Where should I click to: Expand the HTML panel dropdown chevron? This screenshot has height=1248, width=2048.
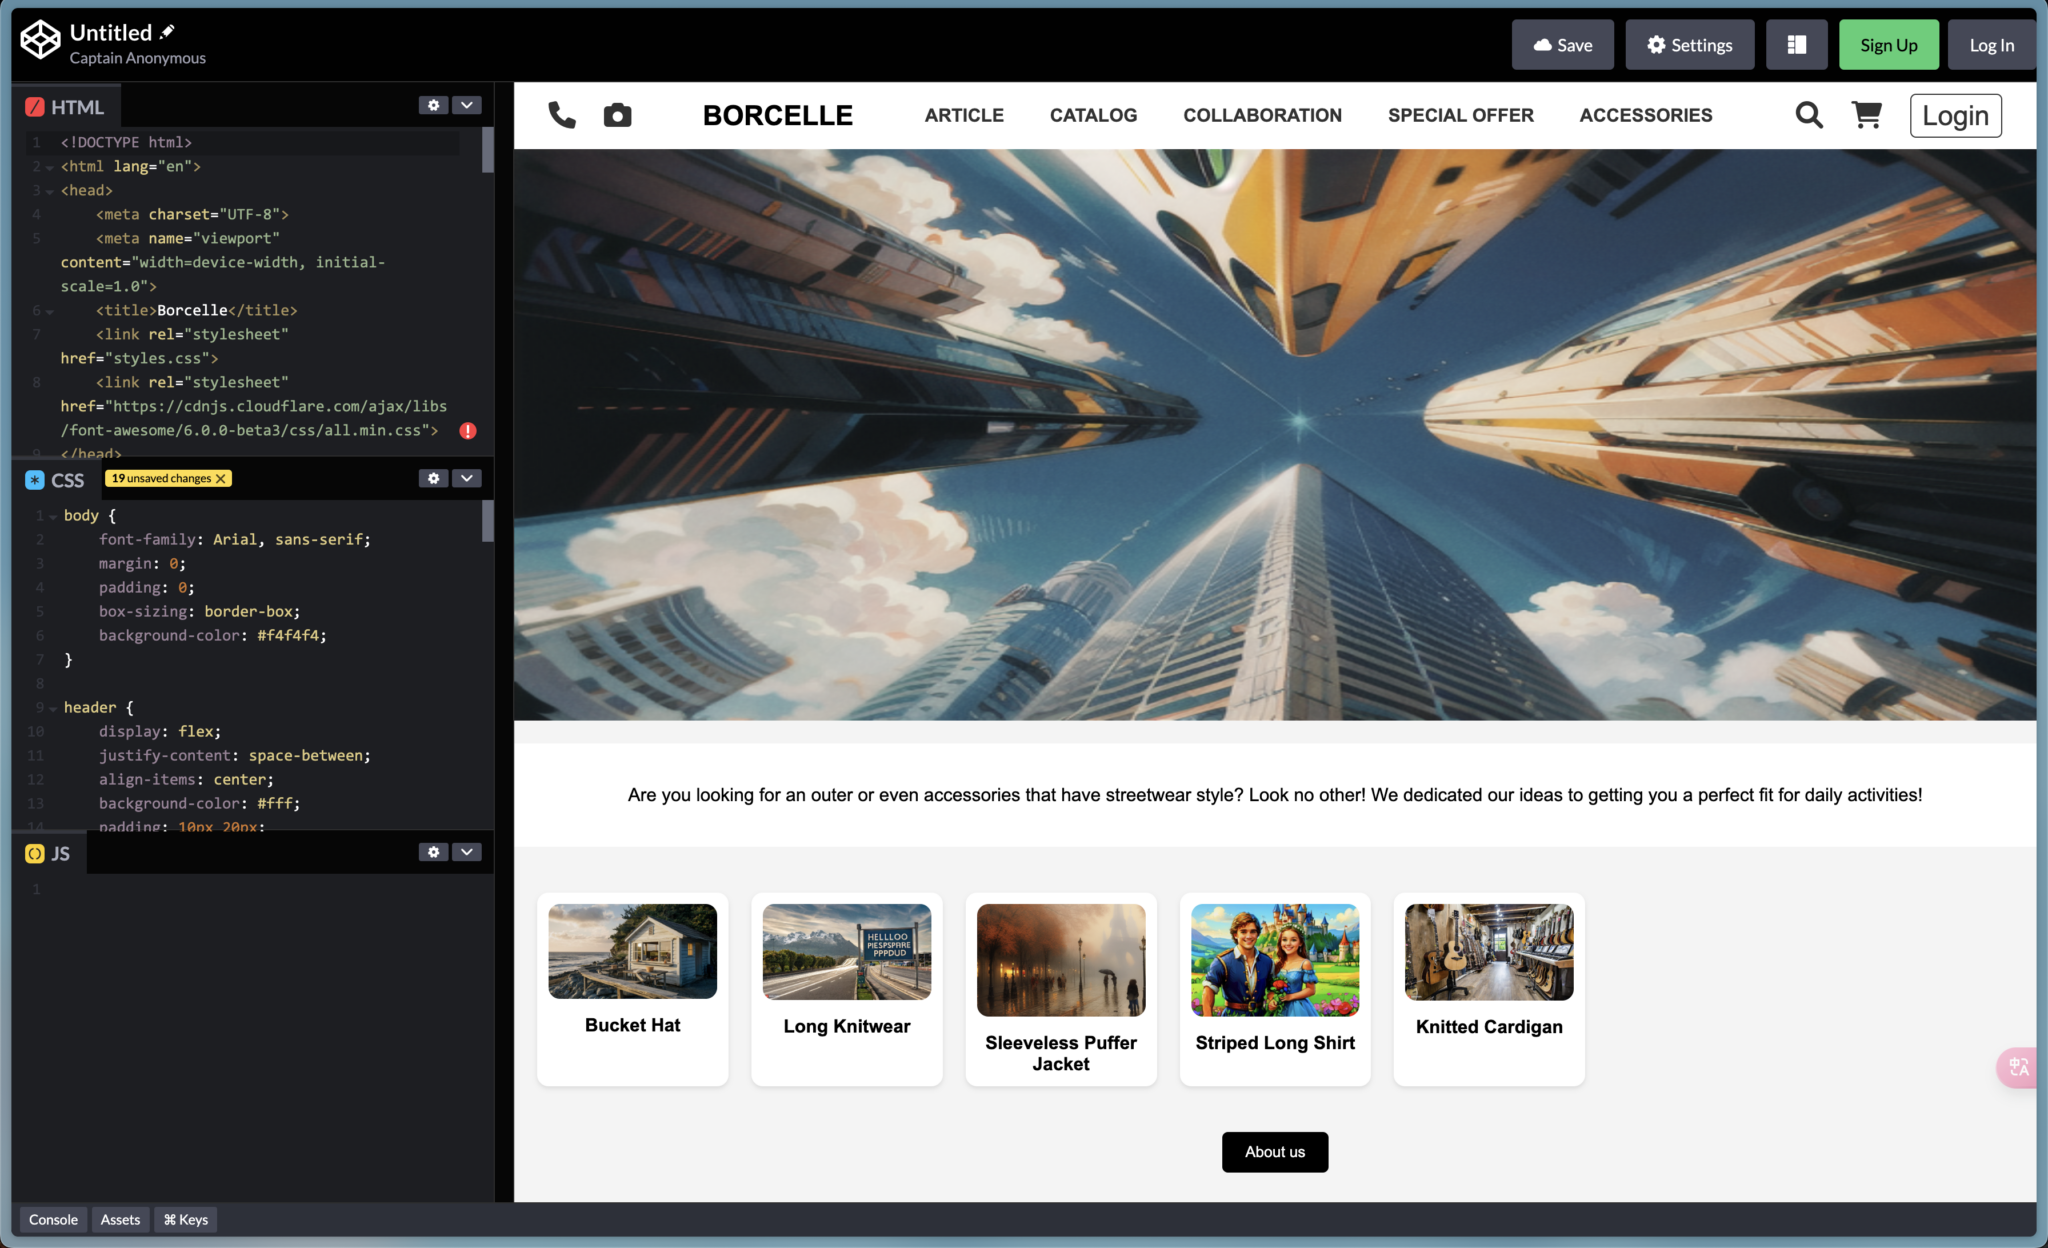pos(467,105)
